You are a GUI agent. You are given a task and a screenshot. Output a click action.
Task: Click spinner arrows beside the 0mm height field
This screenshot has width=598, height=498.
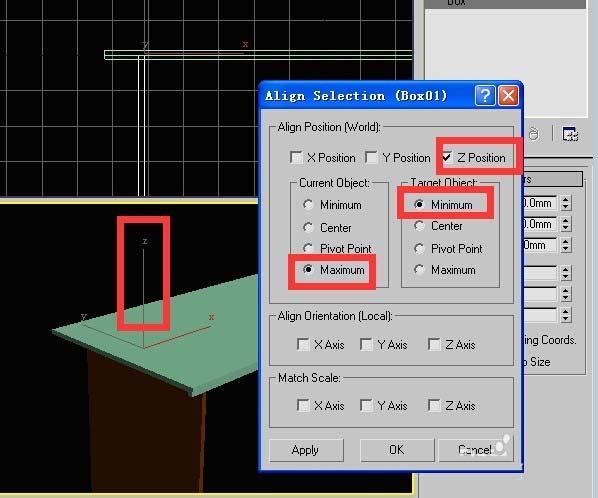click(x=566, y=245)
